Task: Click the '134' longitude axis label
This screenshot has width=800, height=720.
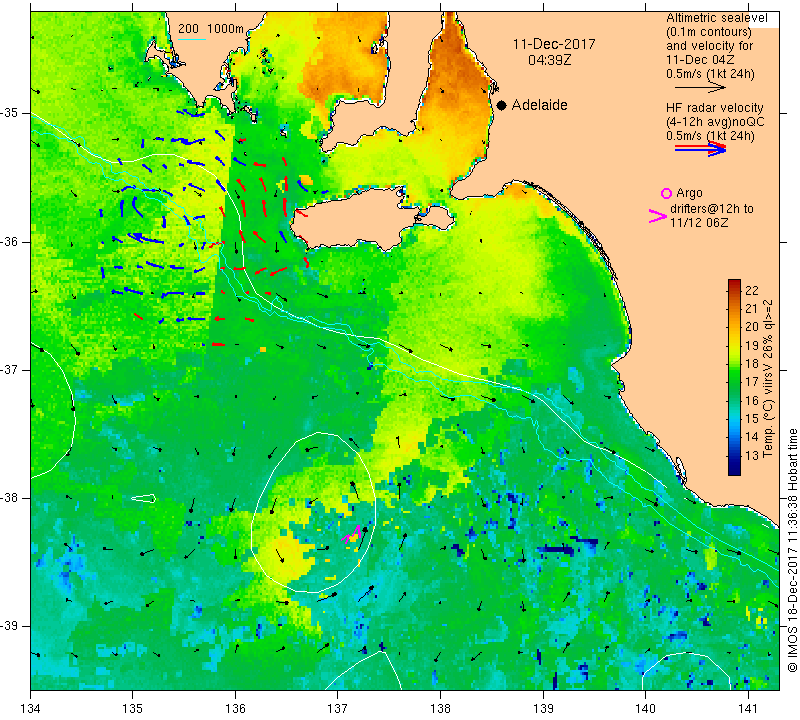Action: click(31, 709)
